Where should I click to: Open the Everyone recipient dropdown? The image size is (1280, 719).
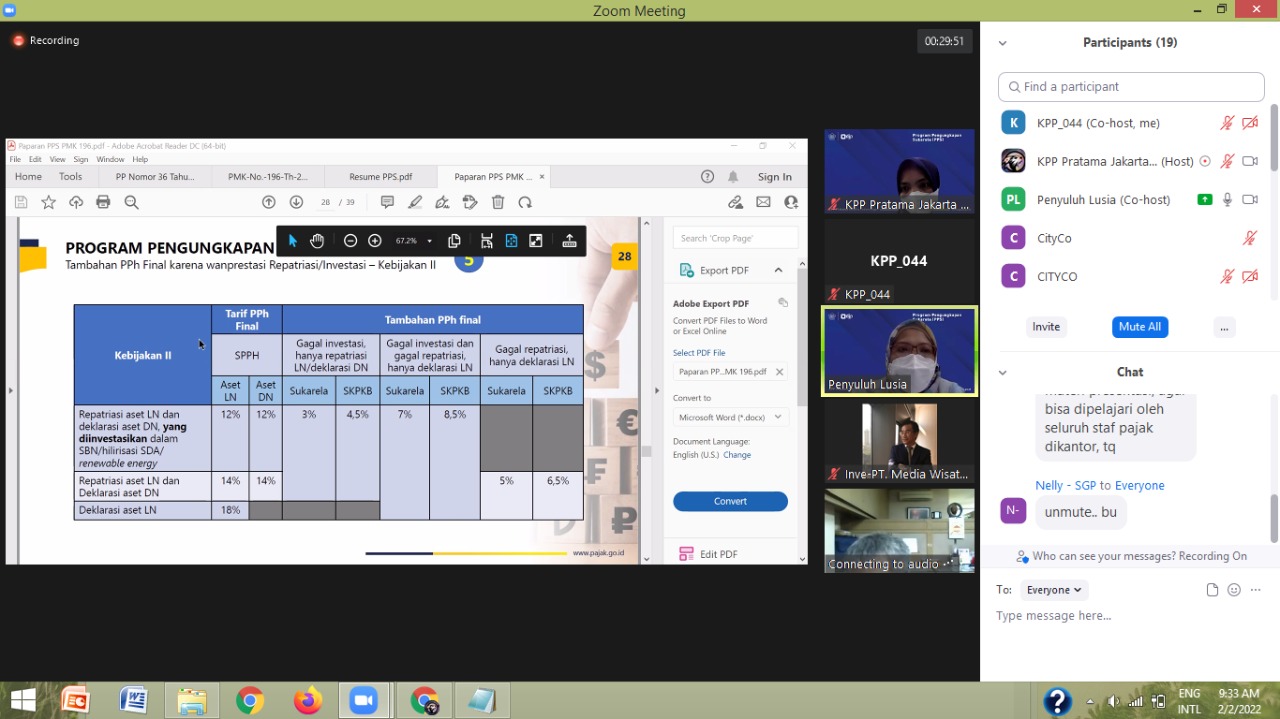[1054, 590]
